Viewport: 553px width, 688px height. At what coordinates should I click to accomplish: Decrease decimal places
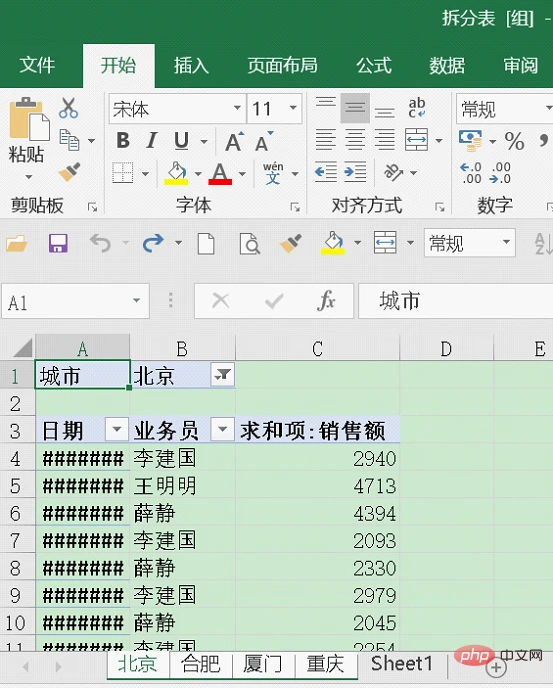500,173
